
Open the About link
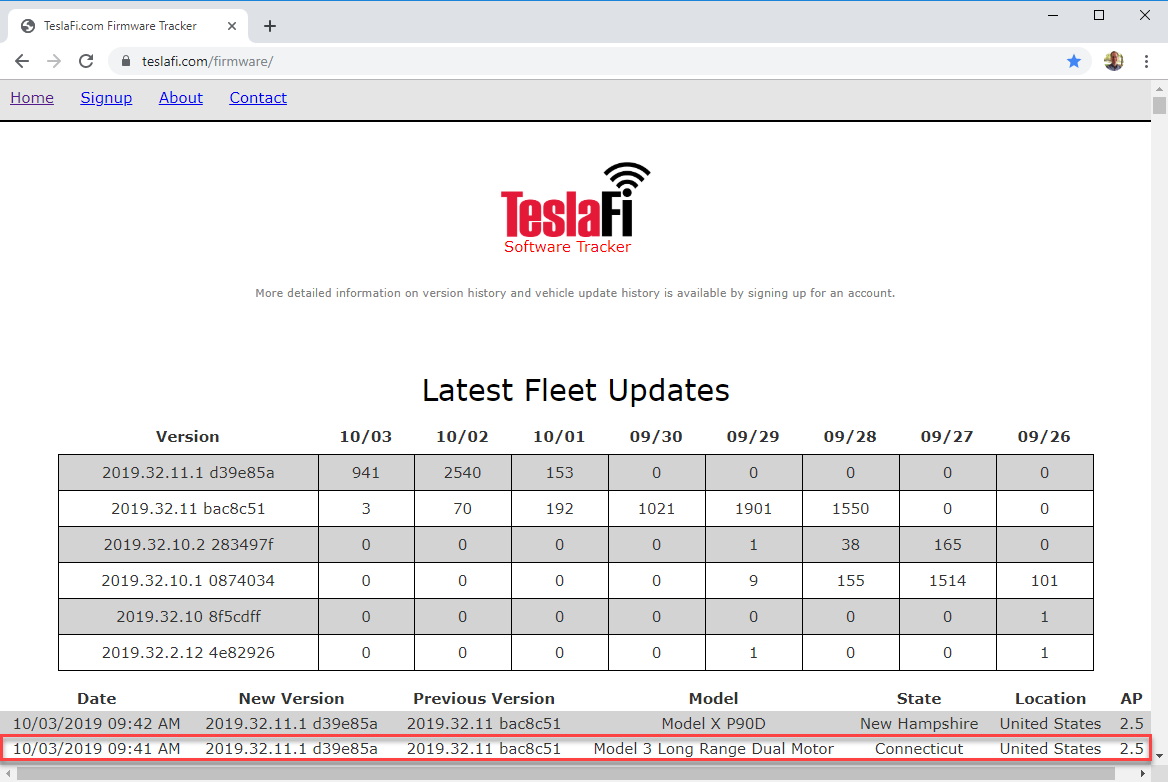pos(180,98)
